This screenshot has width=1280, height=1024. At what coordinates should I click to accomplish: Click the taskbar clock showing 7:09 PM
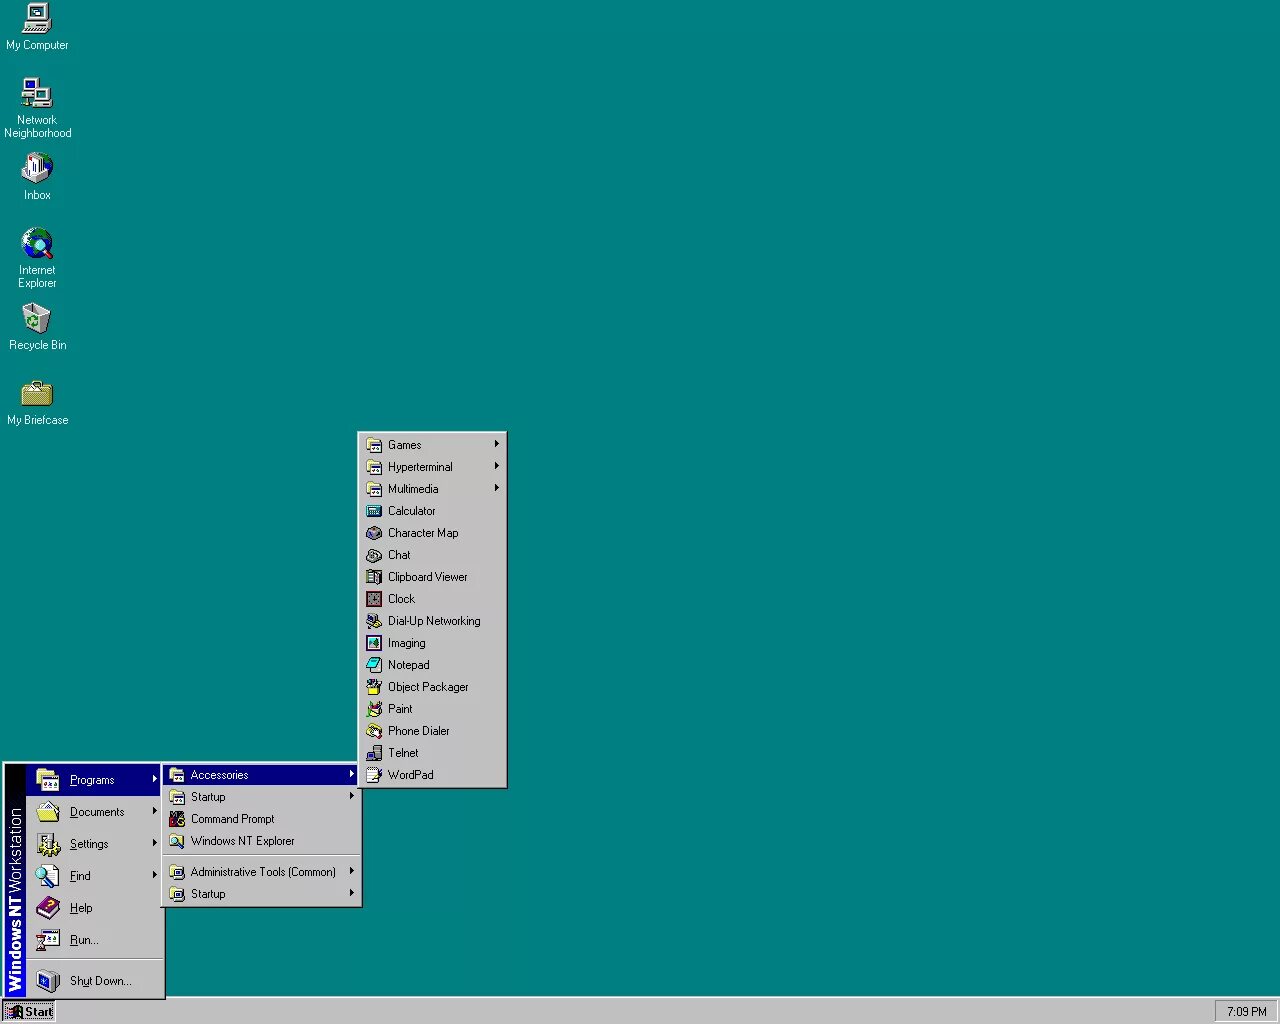1246,1011
